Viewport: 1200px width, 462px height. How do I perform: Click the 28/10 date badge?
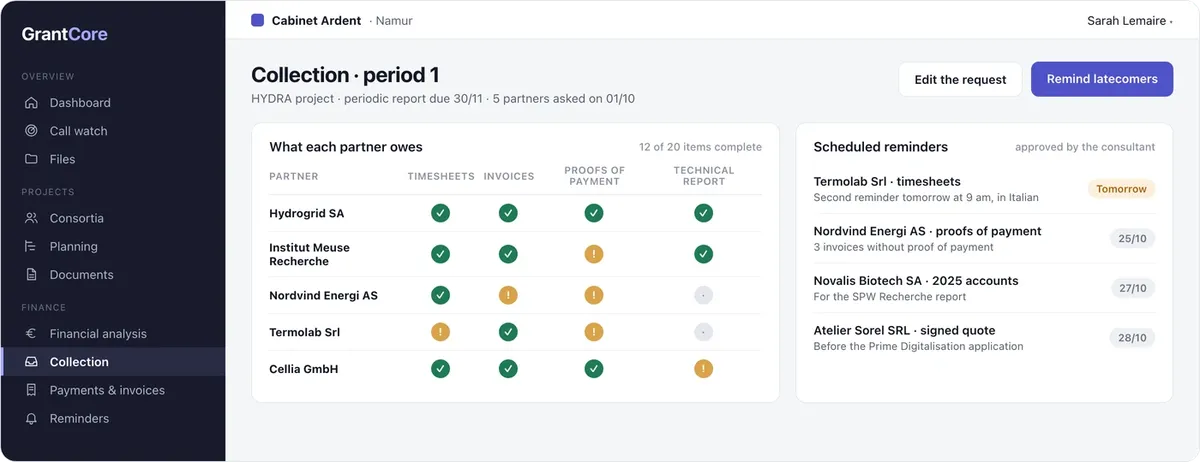[1133, 338]
